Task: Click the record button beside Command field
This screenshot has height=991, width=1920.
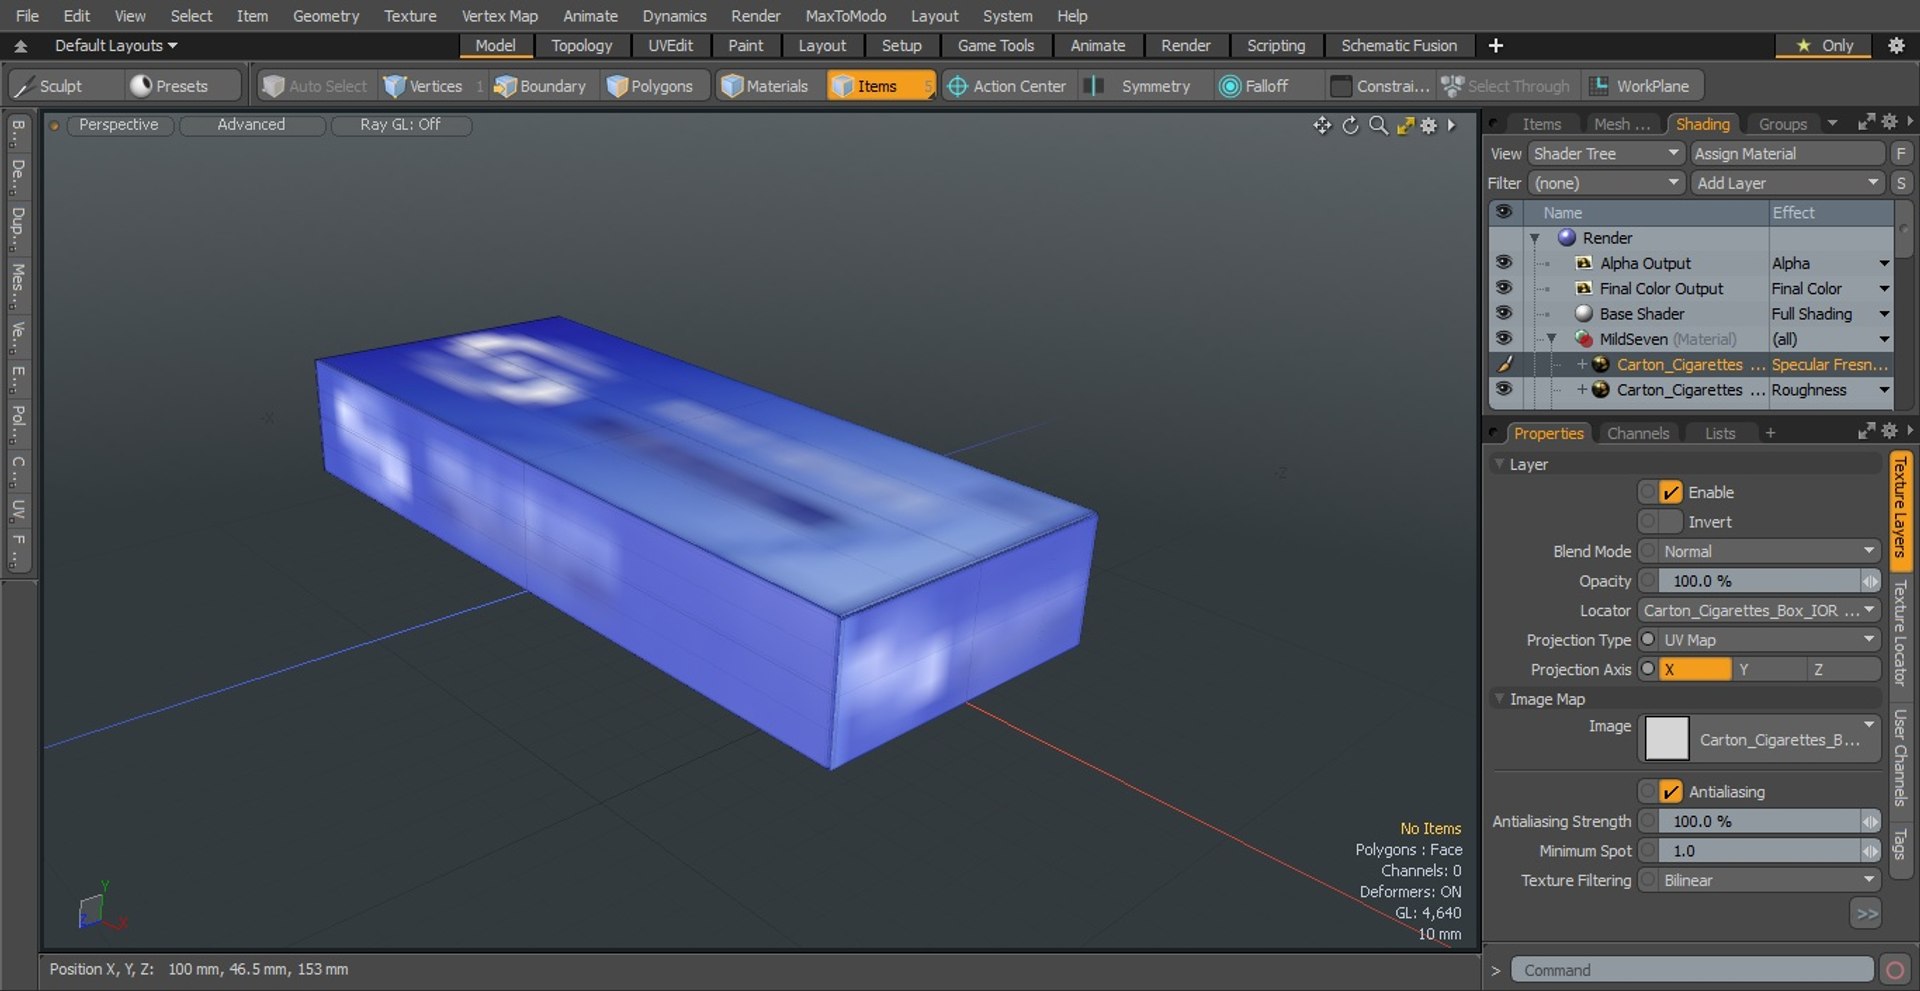Action: pos(1894,970)
